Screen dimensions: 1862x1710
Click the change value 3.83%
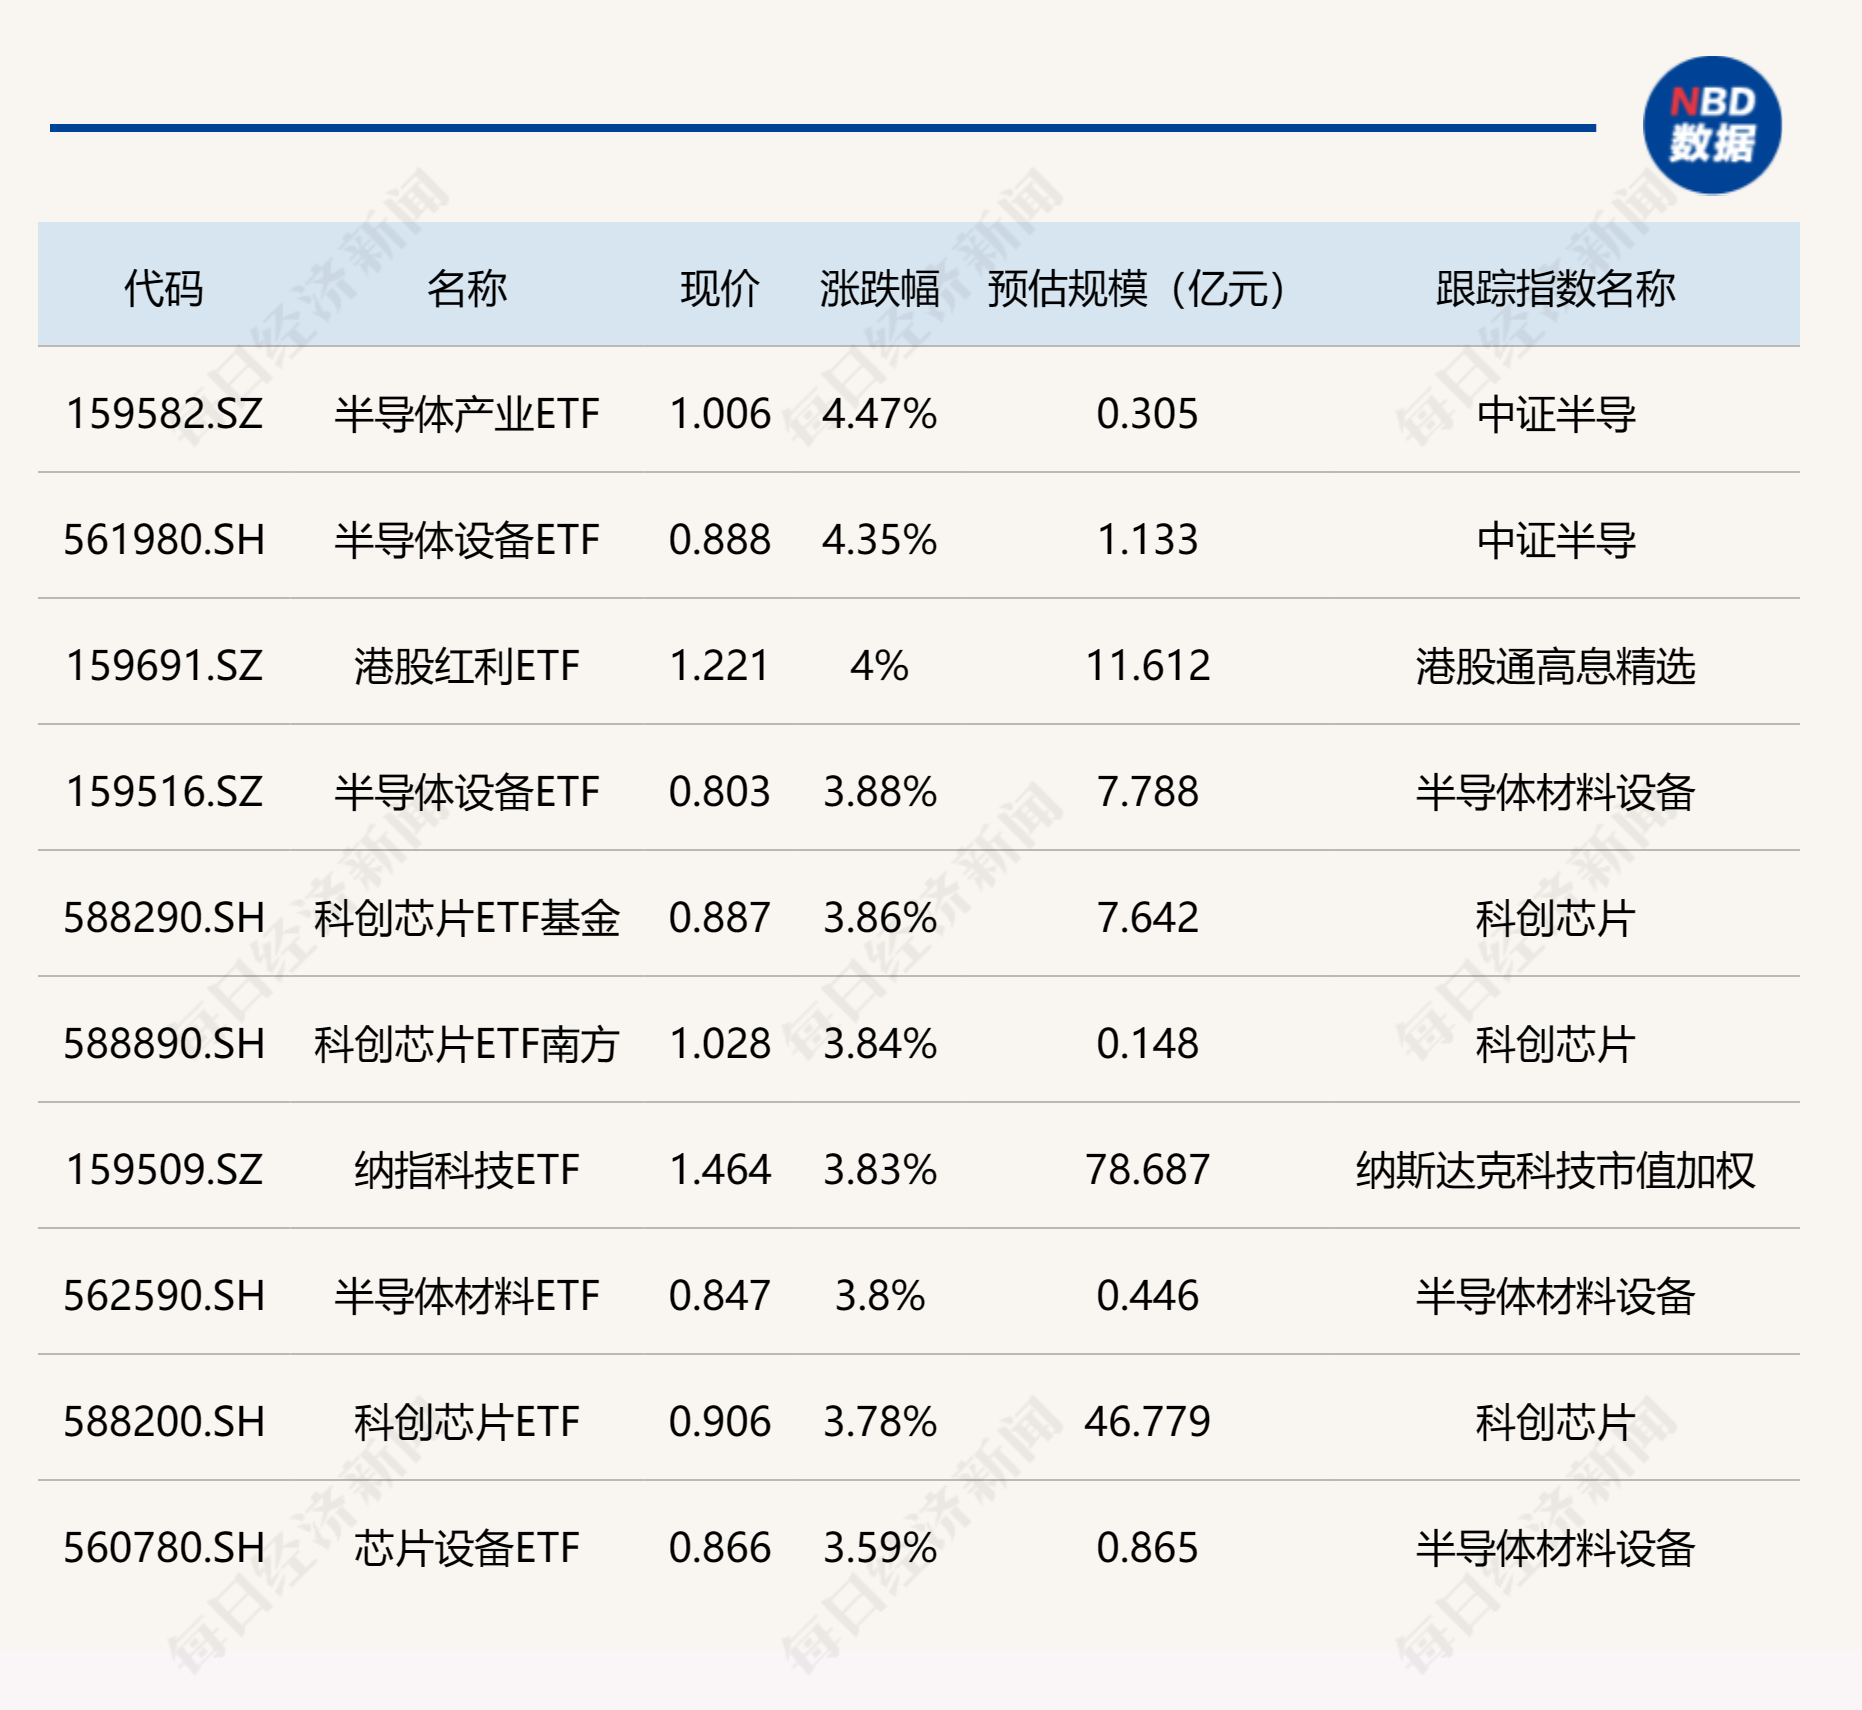(880, 1170)
